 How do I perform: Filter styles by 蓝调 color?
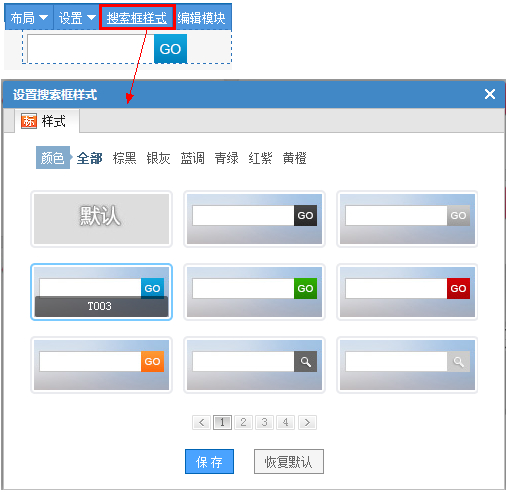192,158
